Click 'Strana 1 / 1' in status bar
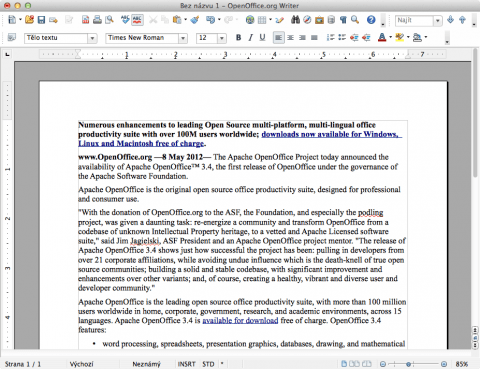The image size is (480, 369). click(x=23, y=364)
